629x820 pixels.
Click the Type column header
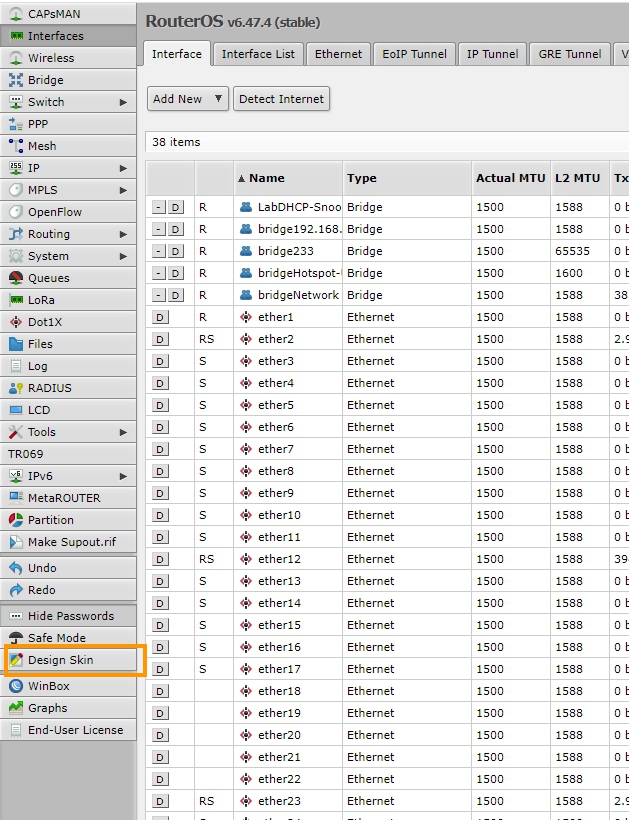pos(407,178)
